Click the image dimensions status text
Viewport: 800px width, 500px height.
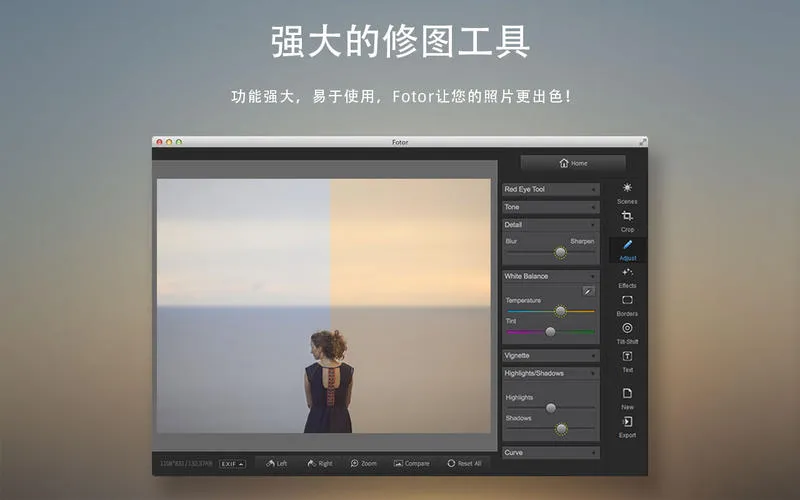pyautogui.click(x=186, y=464)
